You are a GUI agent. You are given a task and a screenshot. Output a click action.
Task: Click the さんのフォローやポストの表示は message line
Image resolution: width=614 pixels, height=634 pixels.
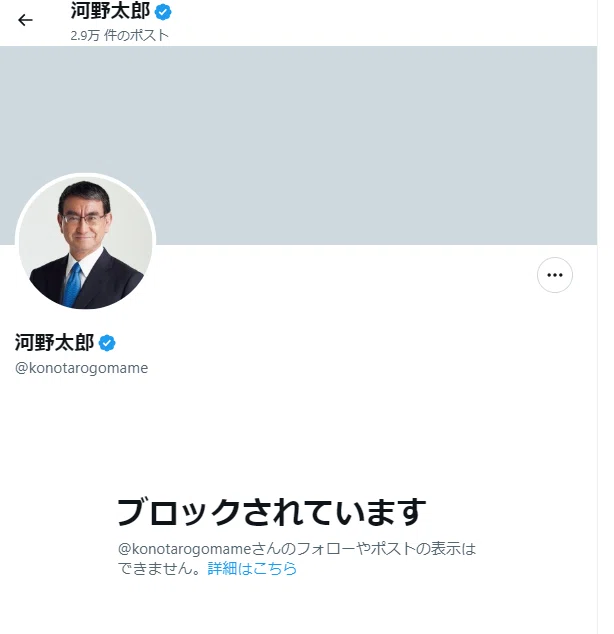(x=364, y=549)
